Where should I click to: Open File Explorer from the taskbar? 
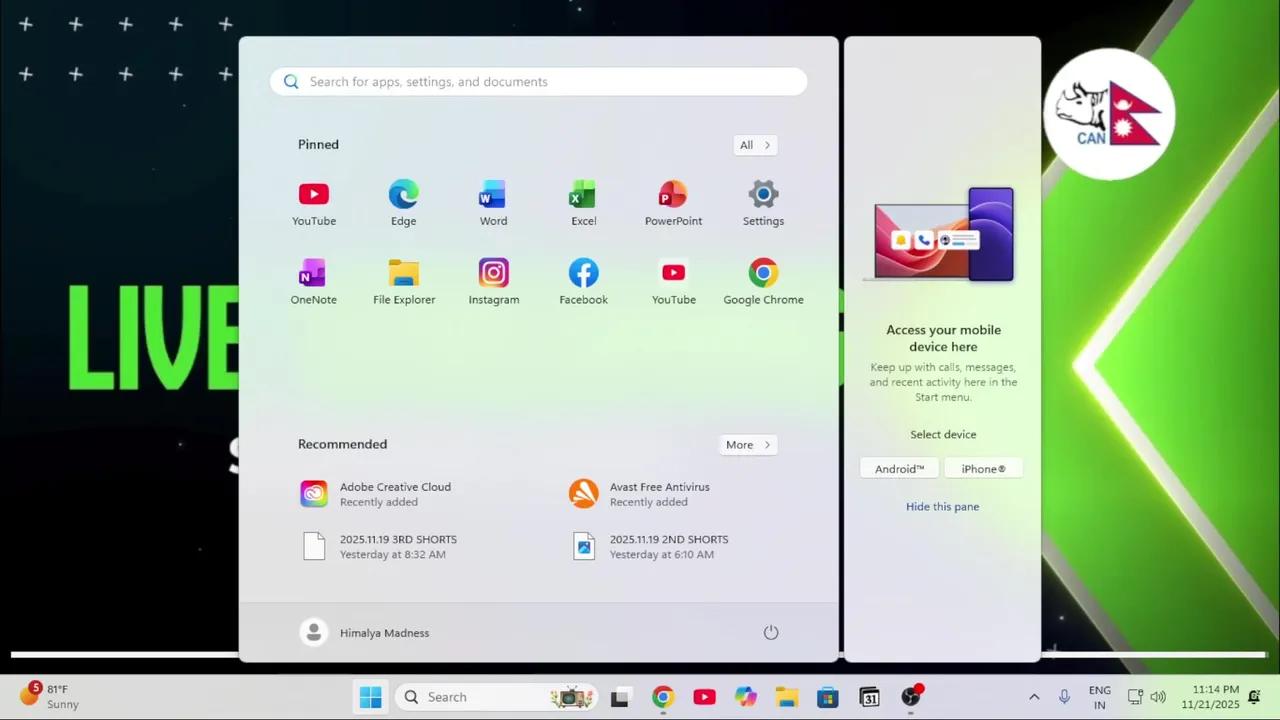pyautogui.click(x=786, y=697)
